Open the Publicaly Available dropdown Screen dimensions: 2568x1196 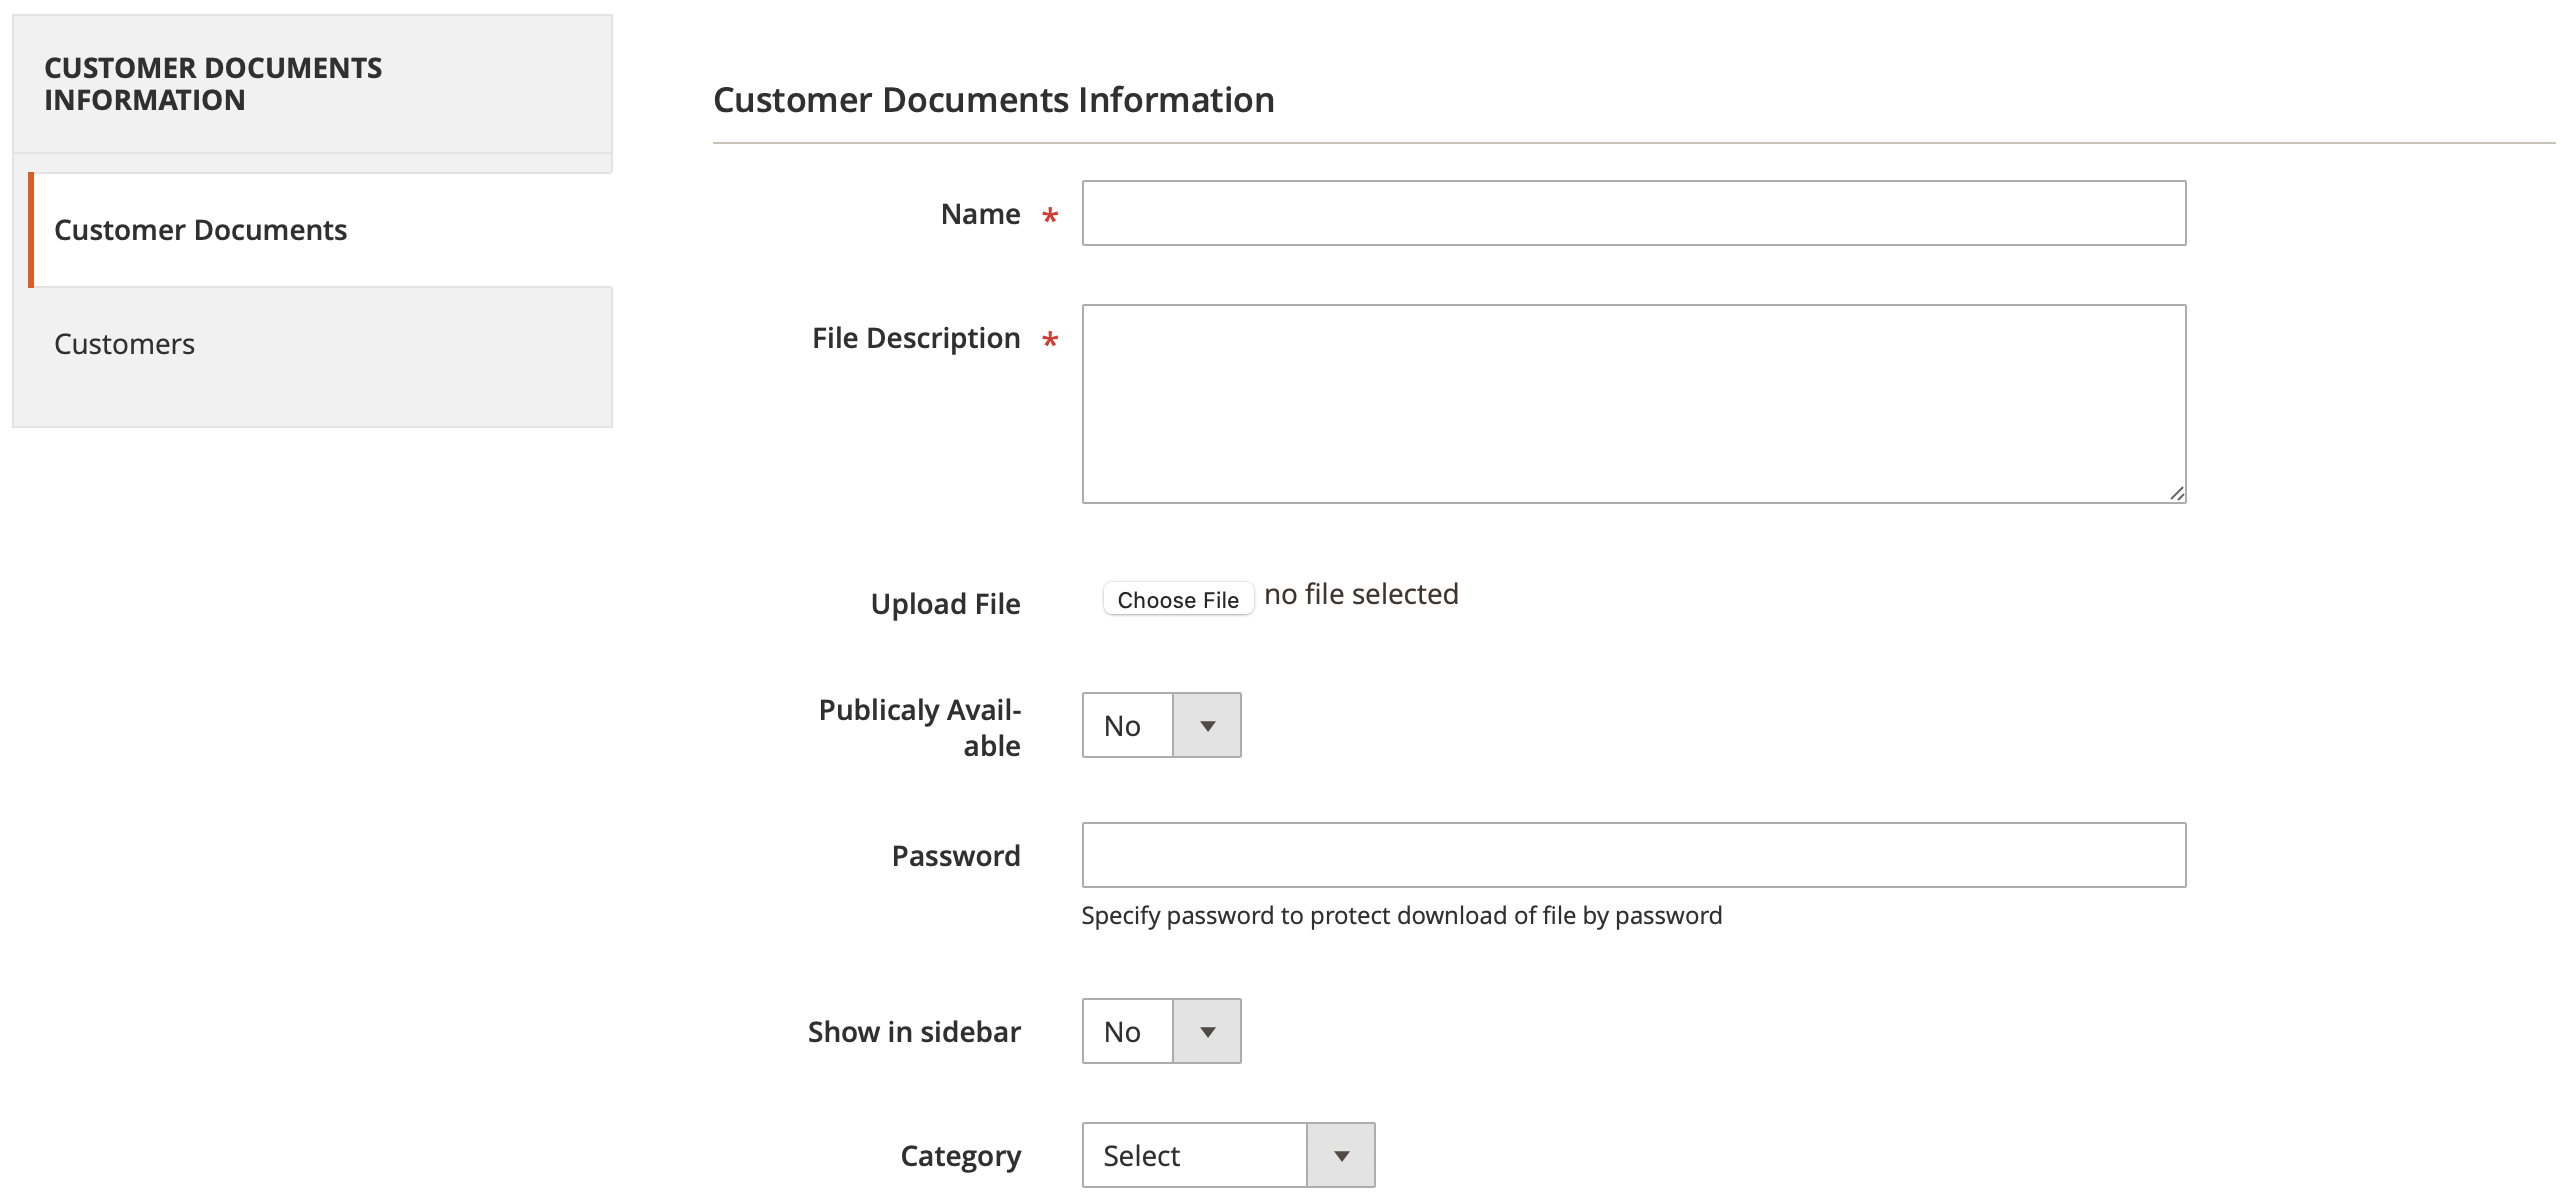pos(1161,725)
